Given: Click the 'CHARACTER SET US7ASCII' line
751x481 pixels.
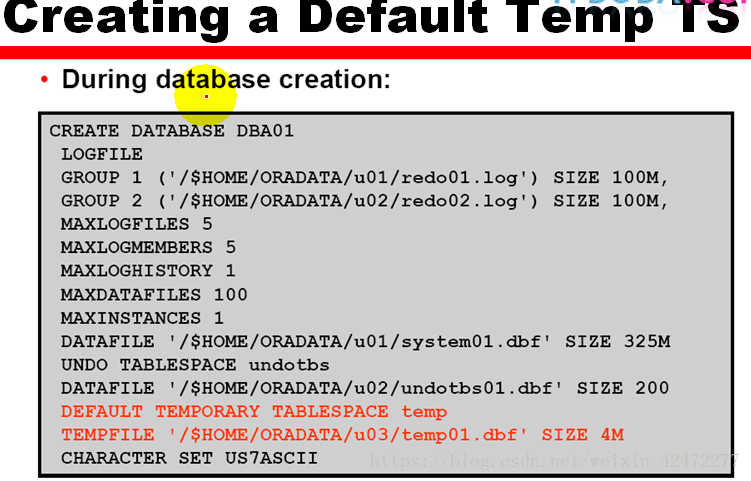Looking at the screenshot, I should pos(189,458).
